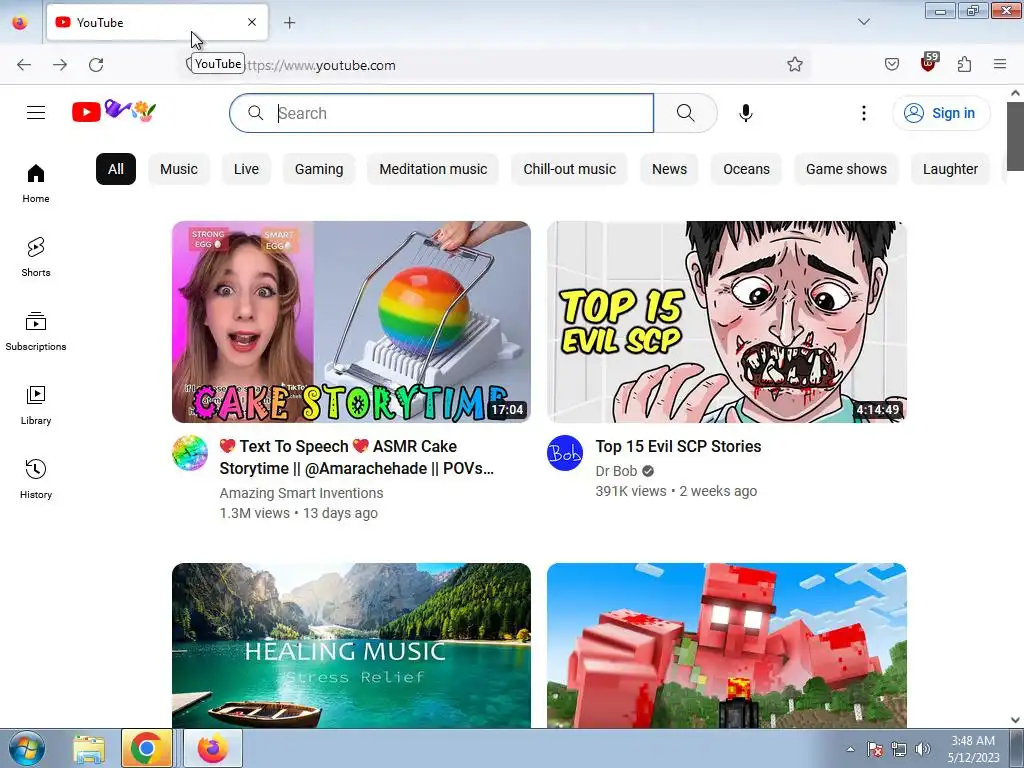
Task: Select the Chill-out music chip
Action: point(569,169)
